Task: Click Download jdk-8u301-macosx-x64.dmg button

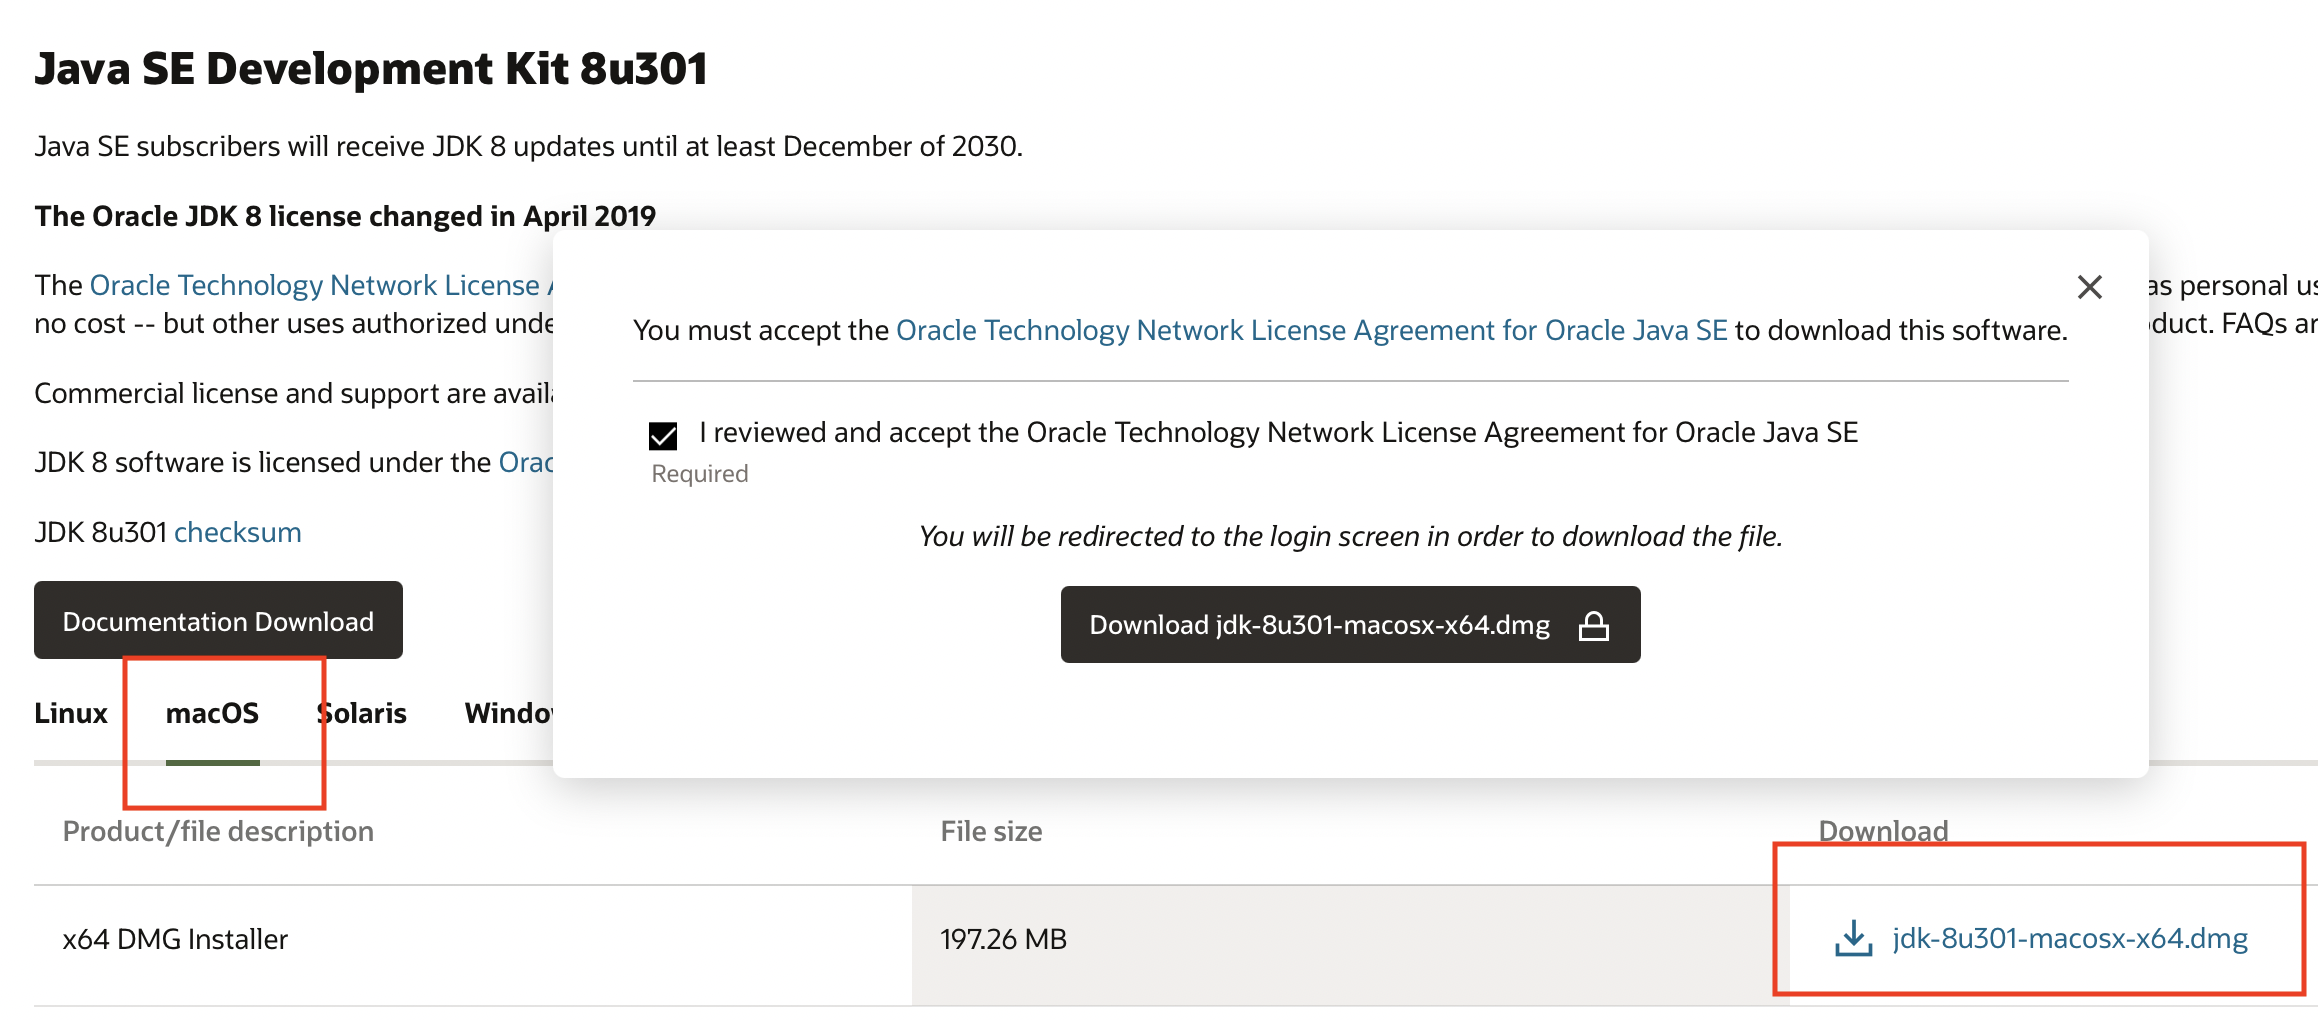Action: [1350, 624]
